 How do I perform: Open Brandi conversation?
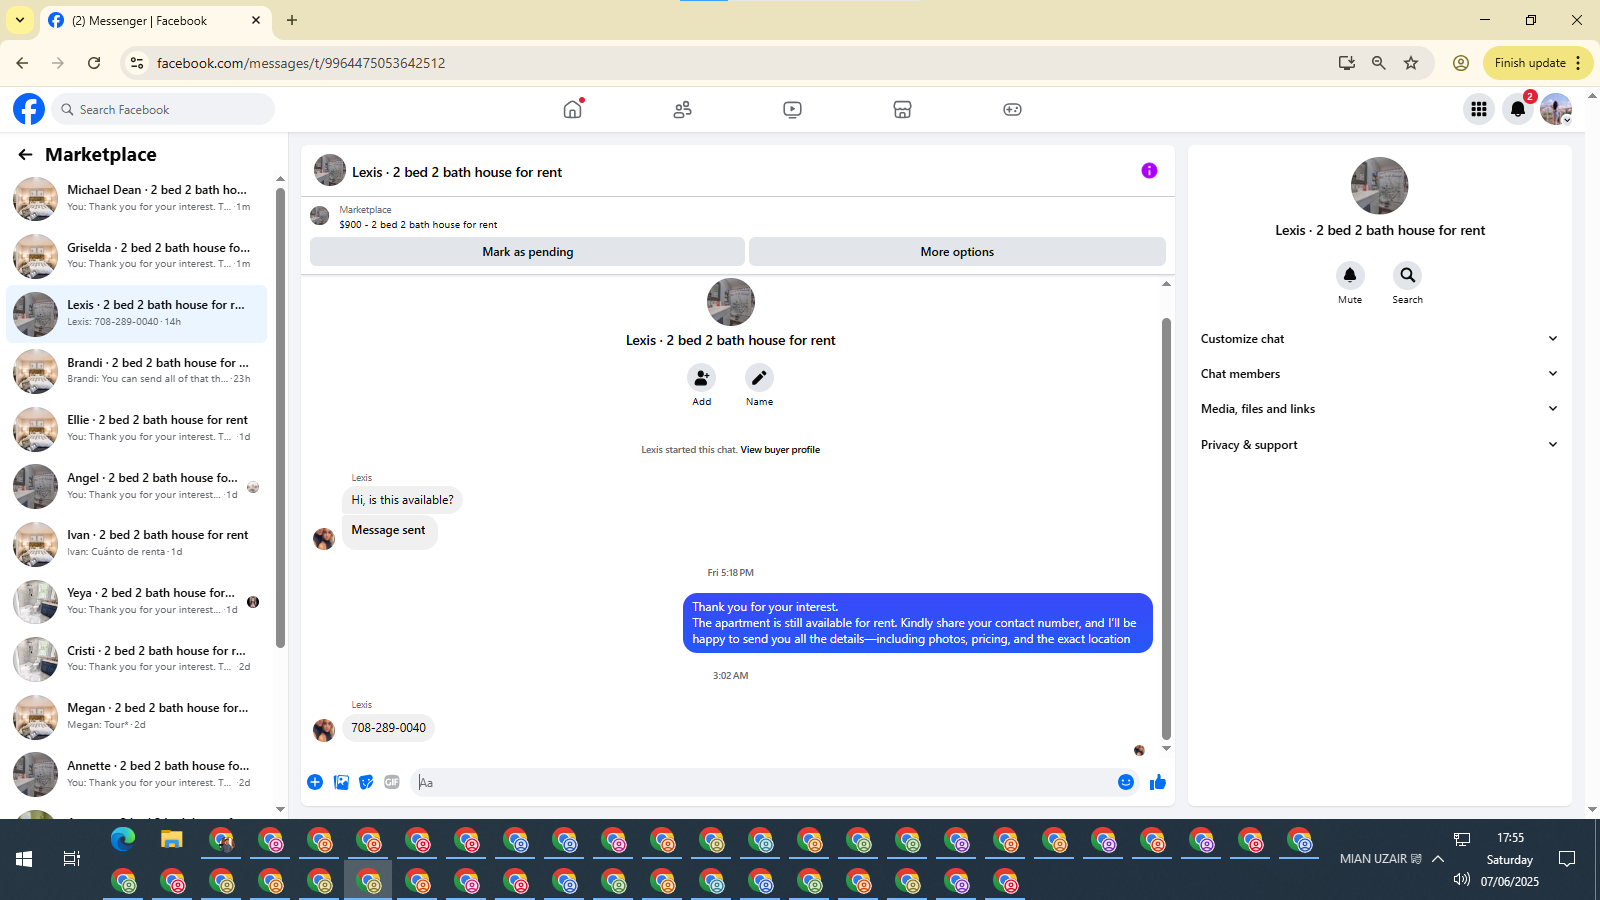(x=137, y=371)
